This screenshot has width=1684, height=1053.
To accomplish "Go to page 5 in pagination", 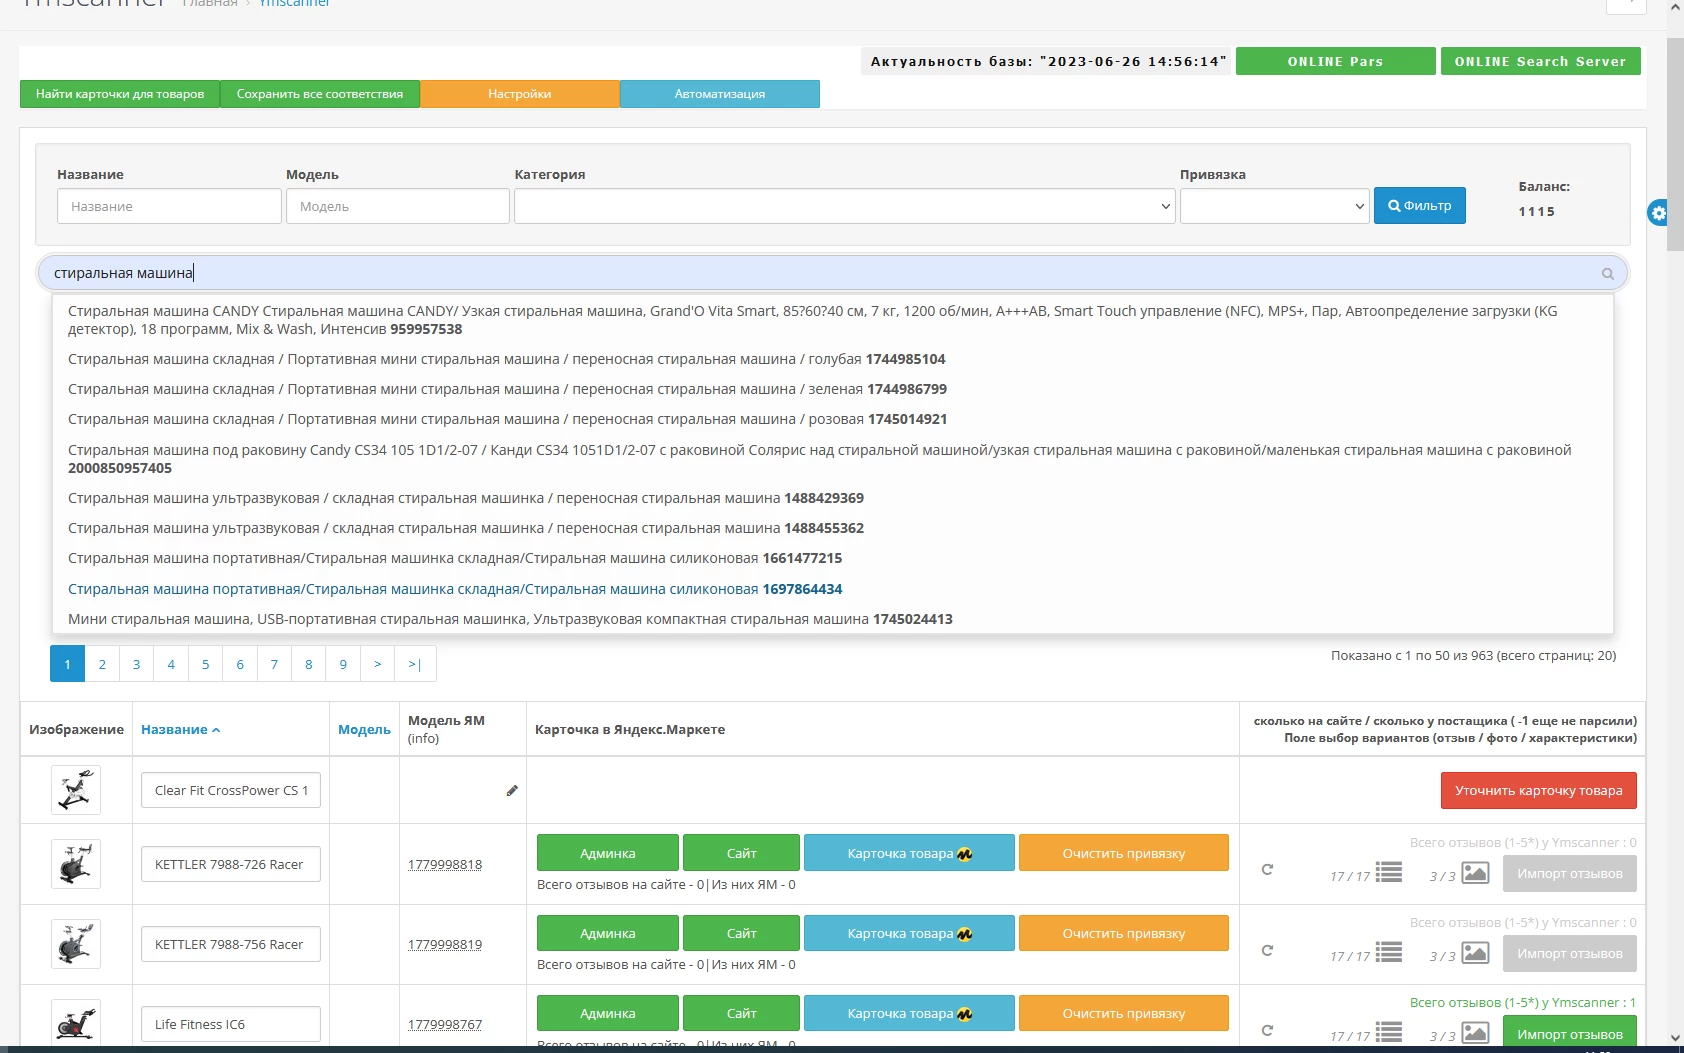I will (205, 664).
